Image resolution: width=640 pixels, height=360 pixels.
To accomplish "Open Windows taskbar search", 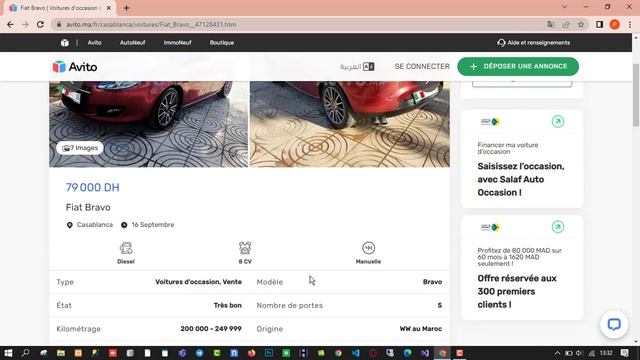I will (x=25, y=353).
